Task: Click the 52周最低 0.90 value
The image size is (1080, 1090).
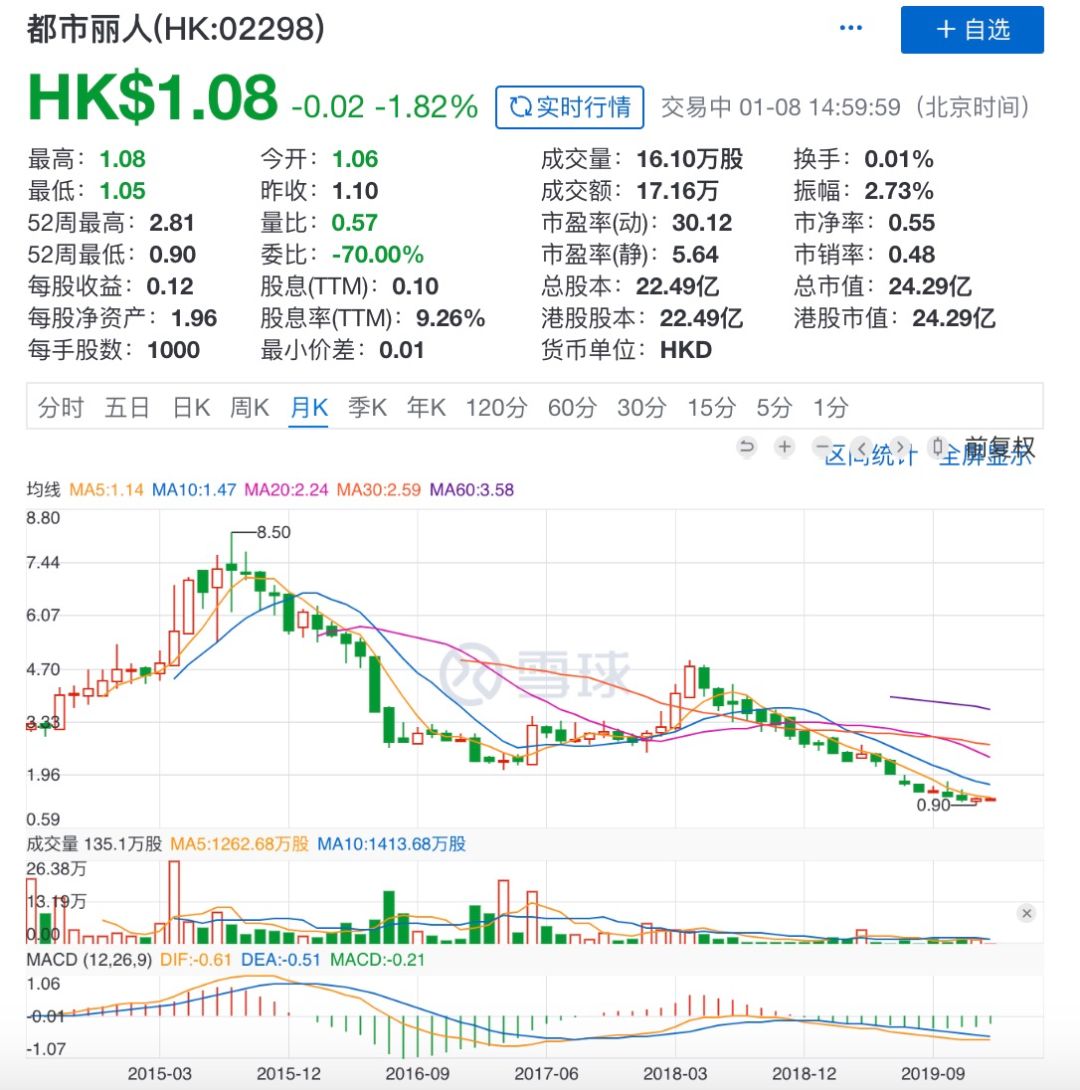Action: tap(172, 254)
